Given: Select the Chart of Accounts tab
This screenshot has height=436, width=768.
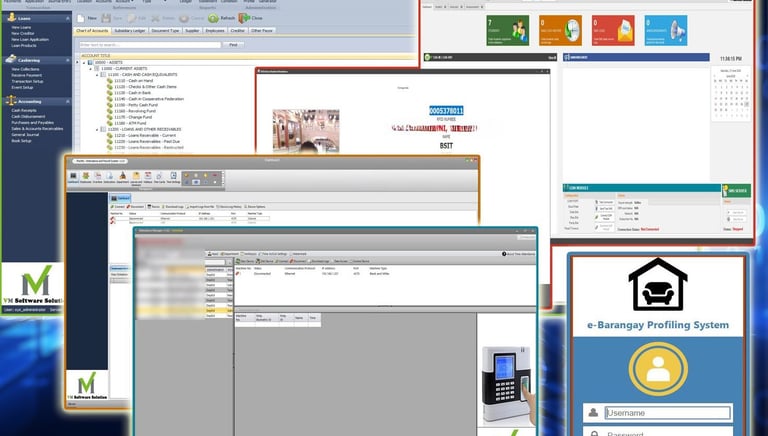Looking at the screenshot, I should [92, 30].
